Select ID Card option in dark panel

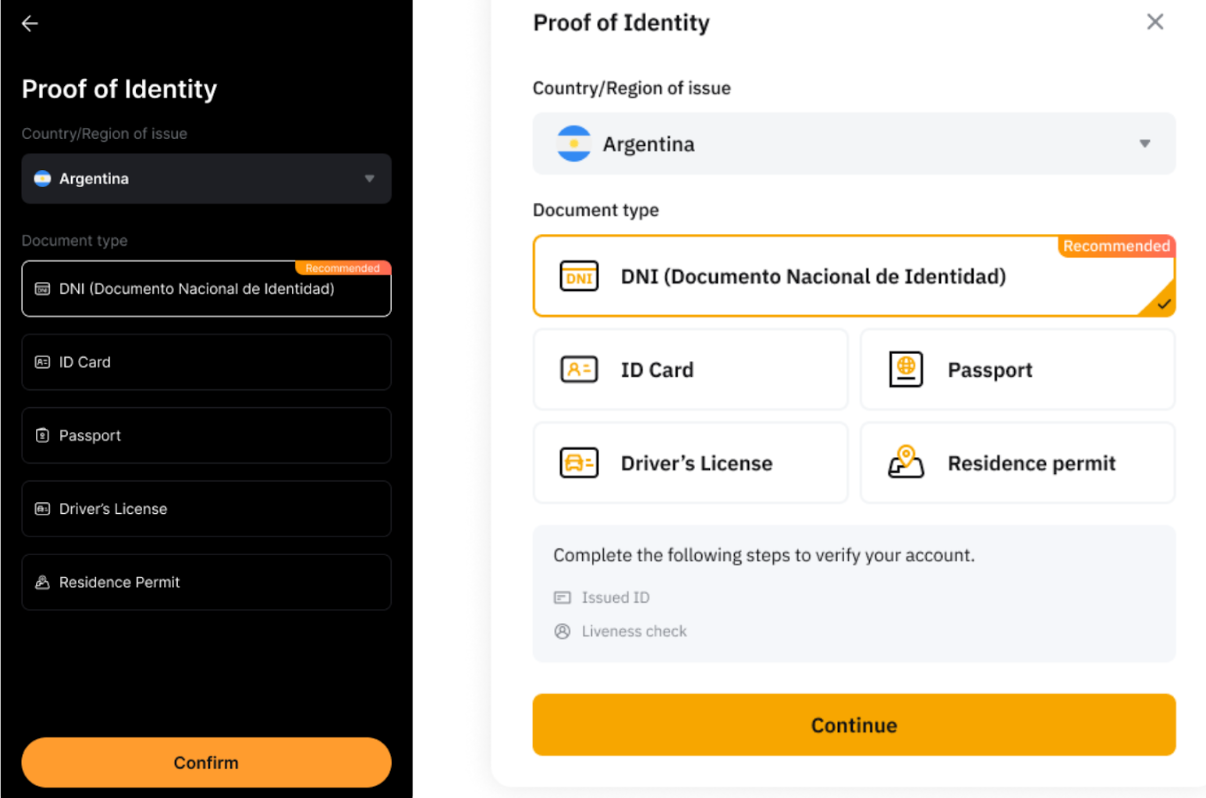(206, 362)
